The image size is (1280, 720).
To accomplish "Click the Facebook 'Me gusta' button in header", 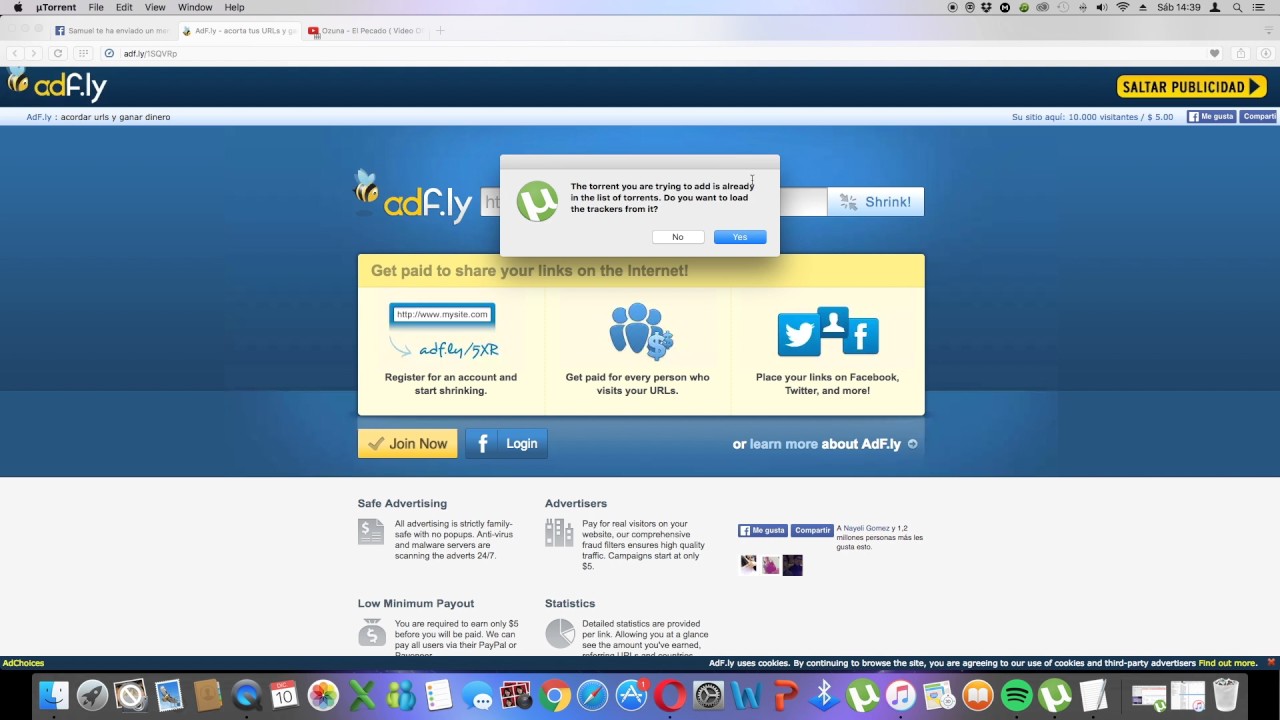I will pyautogui.click(x=1211, y=117).
